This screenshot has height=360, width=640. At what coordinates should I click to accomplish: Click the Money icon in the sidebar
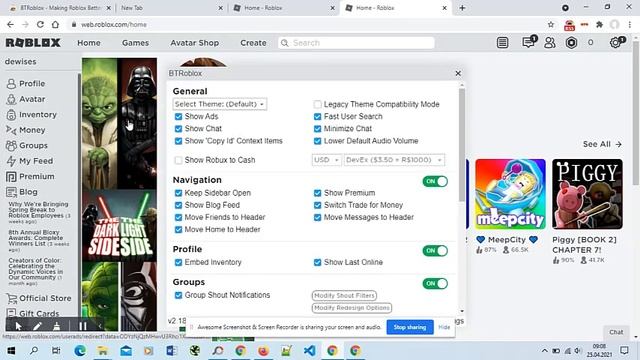click(x=11, y=130)
